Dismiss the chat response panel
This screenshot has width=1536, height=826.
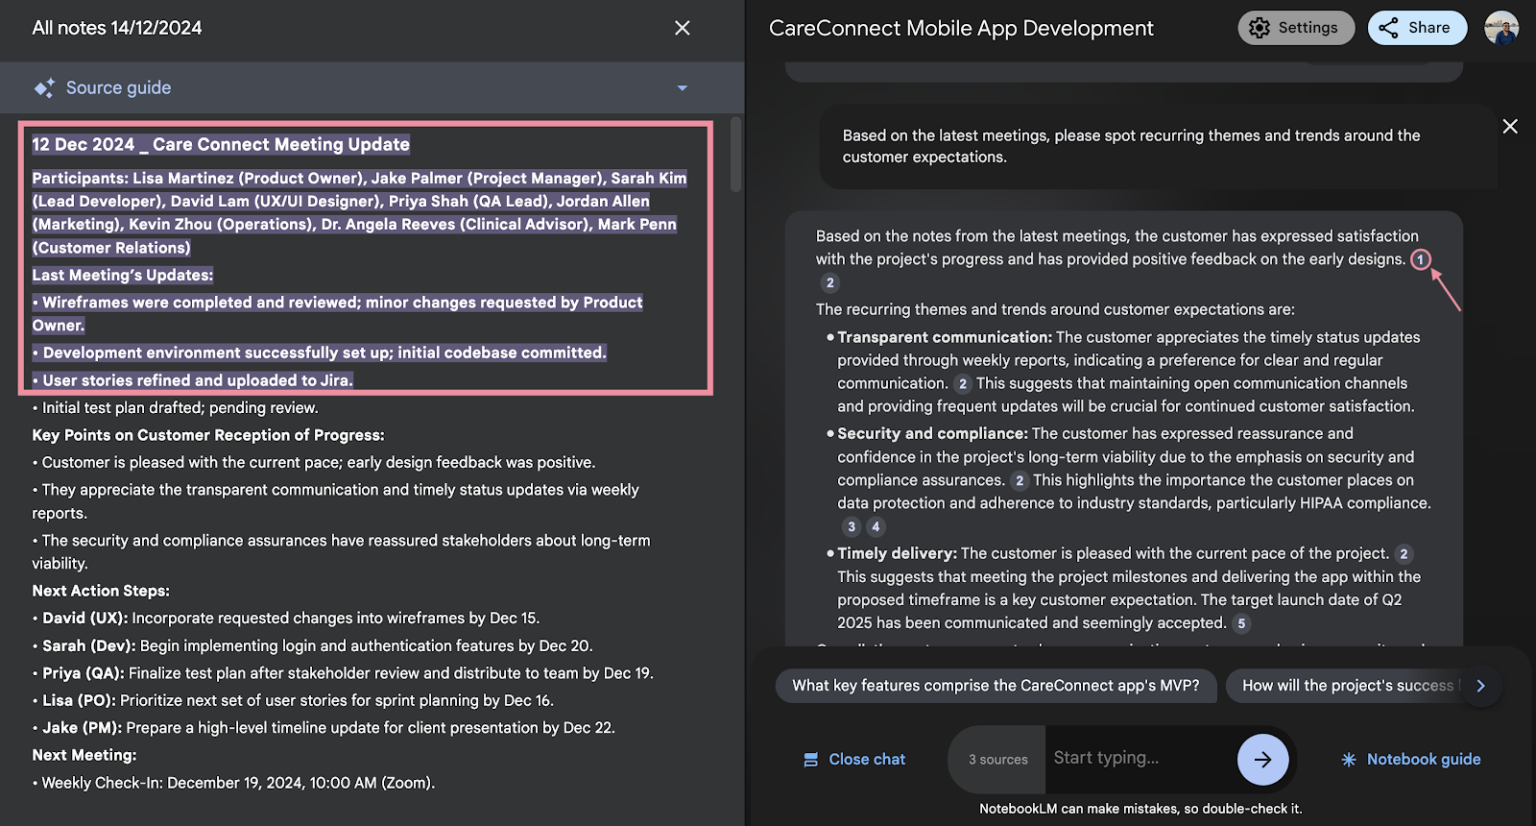click(x=1510, y=126)
